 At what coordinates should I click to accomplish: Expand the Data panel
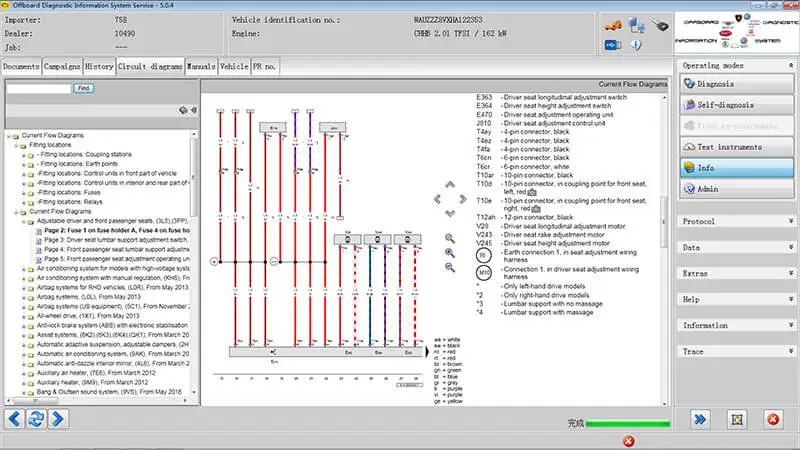coord(791,247)
